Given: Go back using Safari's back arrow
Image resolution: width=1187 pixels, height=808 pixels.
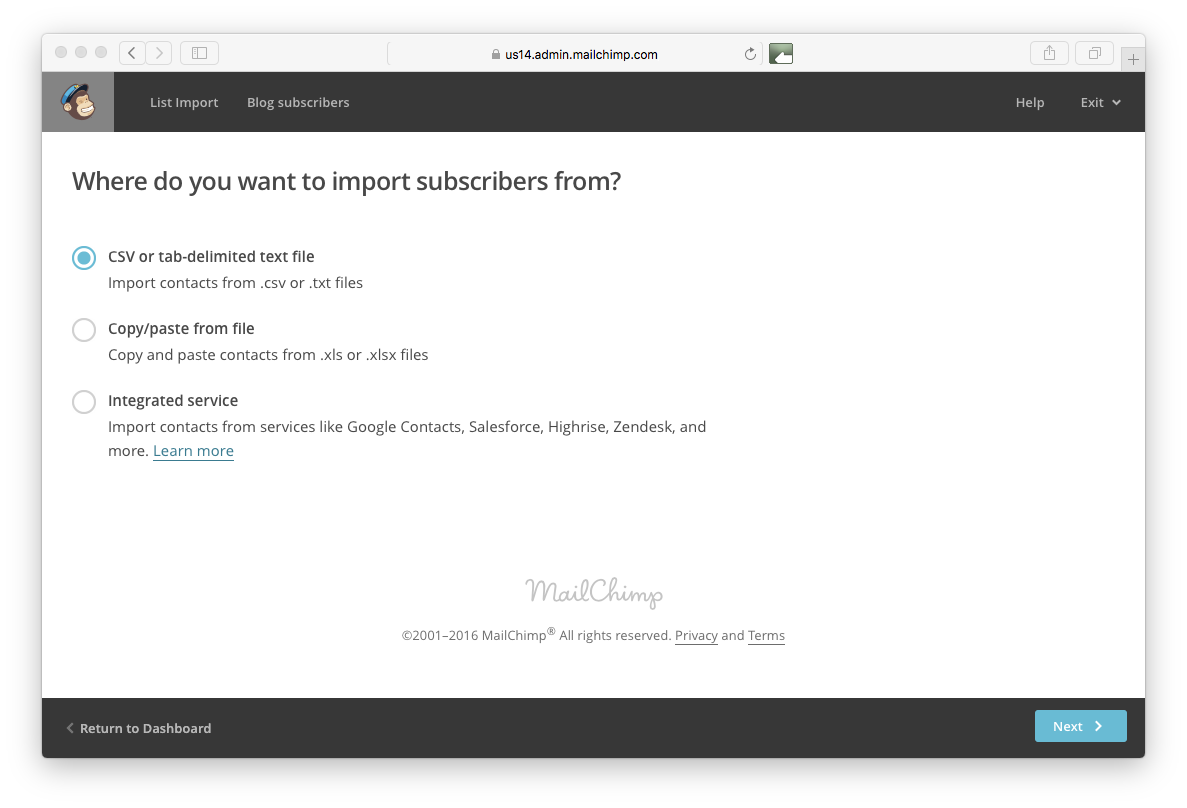Looking at the screenshot, I should [132, 53].
